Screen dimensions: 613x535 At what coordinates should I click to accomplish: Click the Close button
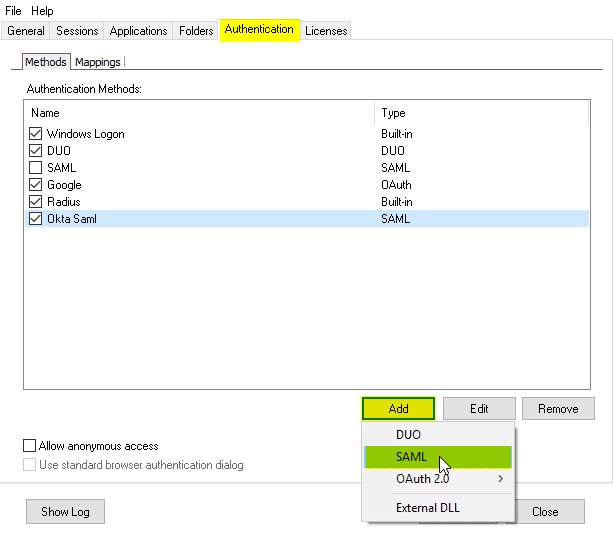coord(545,512)
